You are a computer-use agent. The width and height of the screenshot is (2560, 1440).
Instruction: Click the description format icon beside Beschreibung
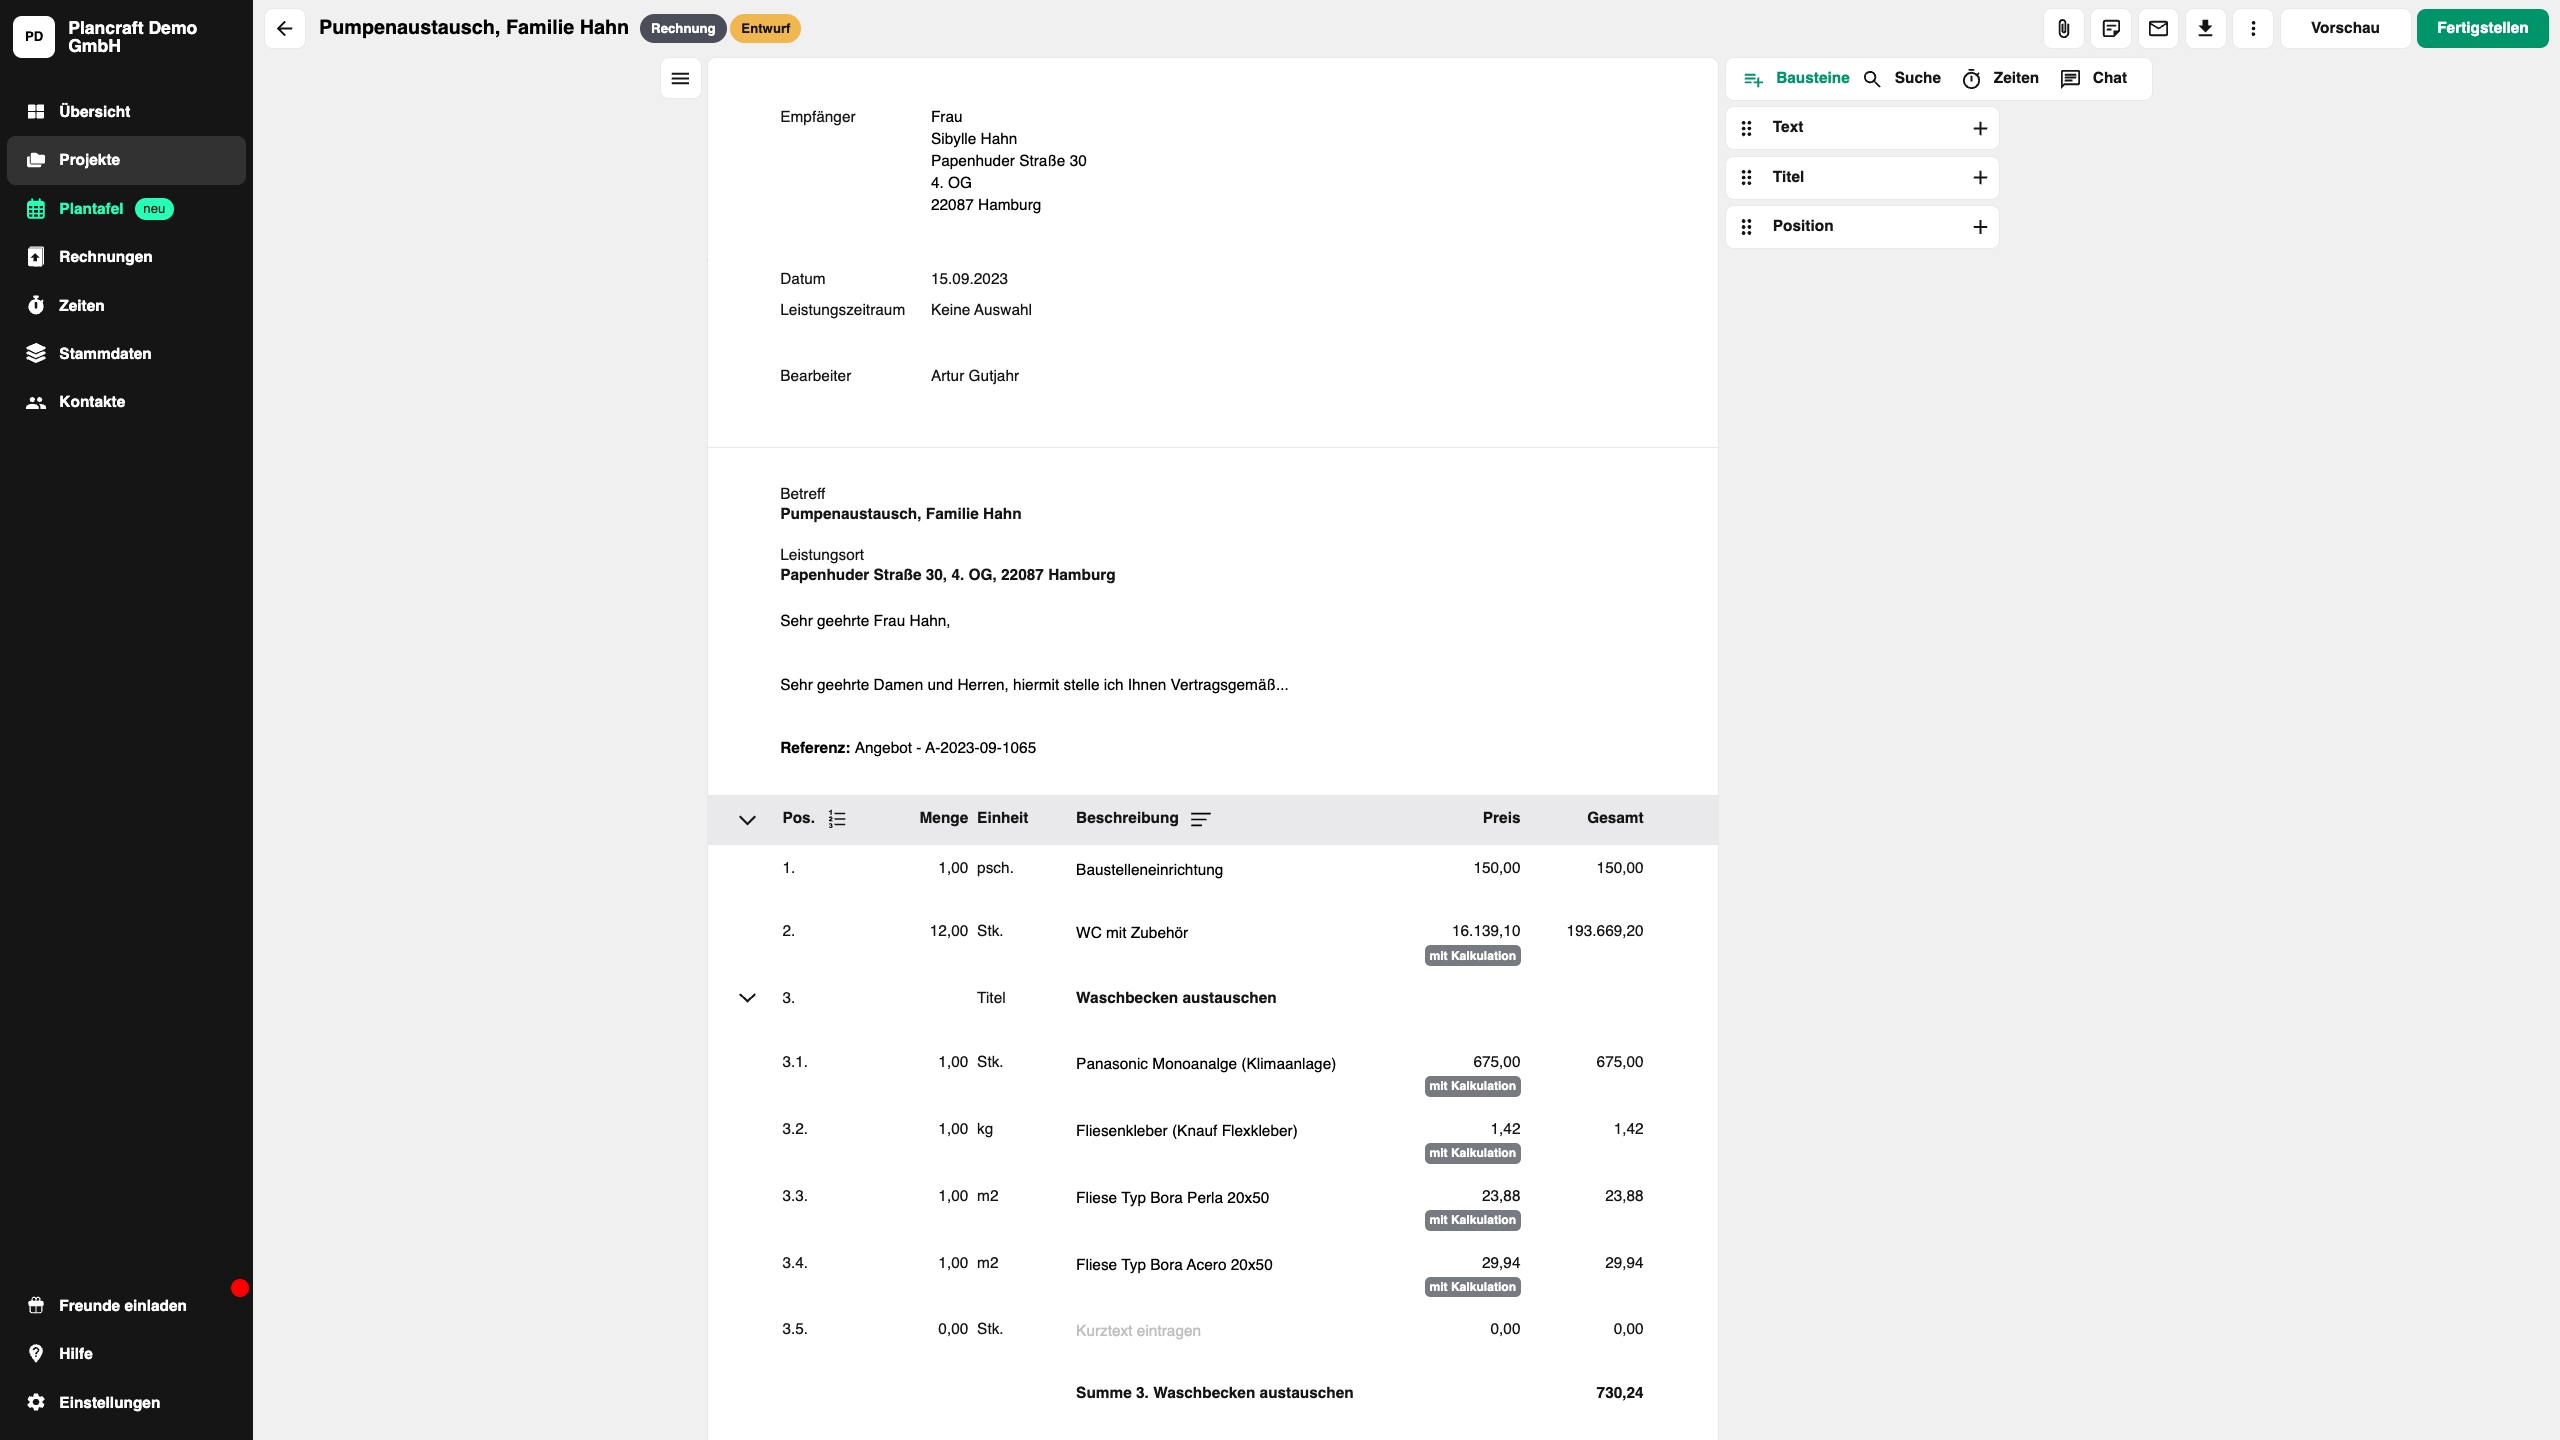tap(1200, 819)
